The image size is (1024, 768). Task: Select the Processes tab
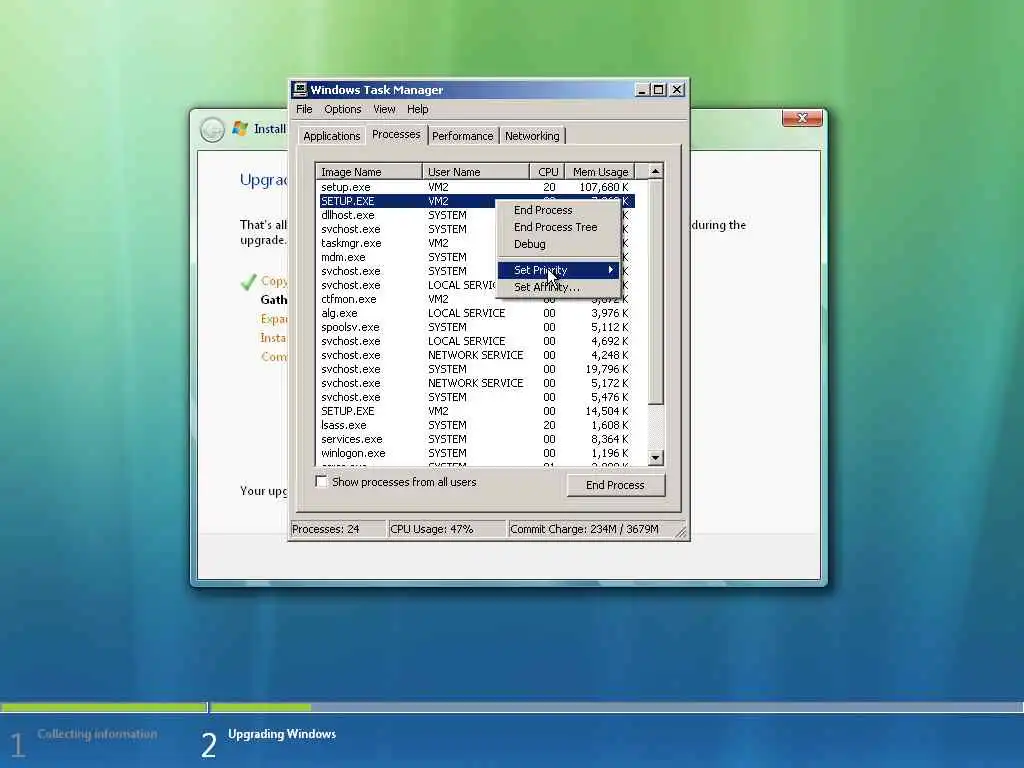coord(396,134)
